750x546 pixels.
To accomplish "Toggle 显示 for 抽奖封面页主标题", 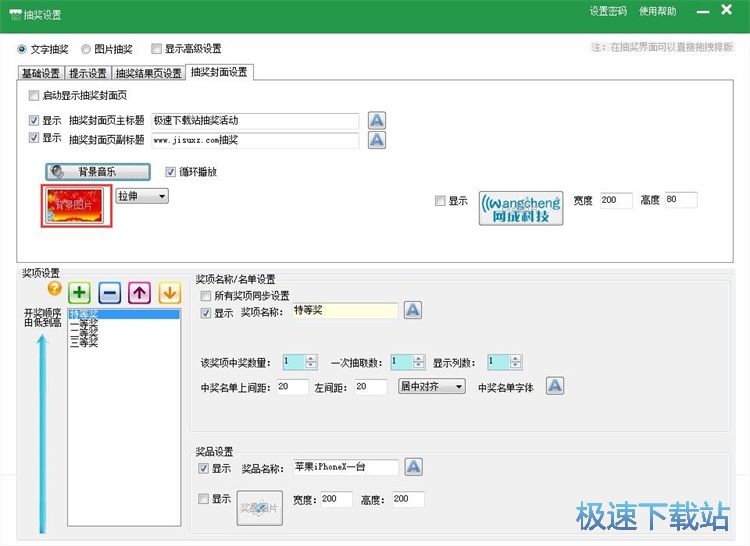I will (33, 120).
